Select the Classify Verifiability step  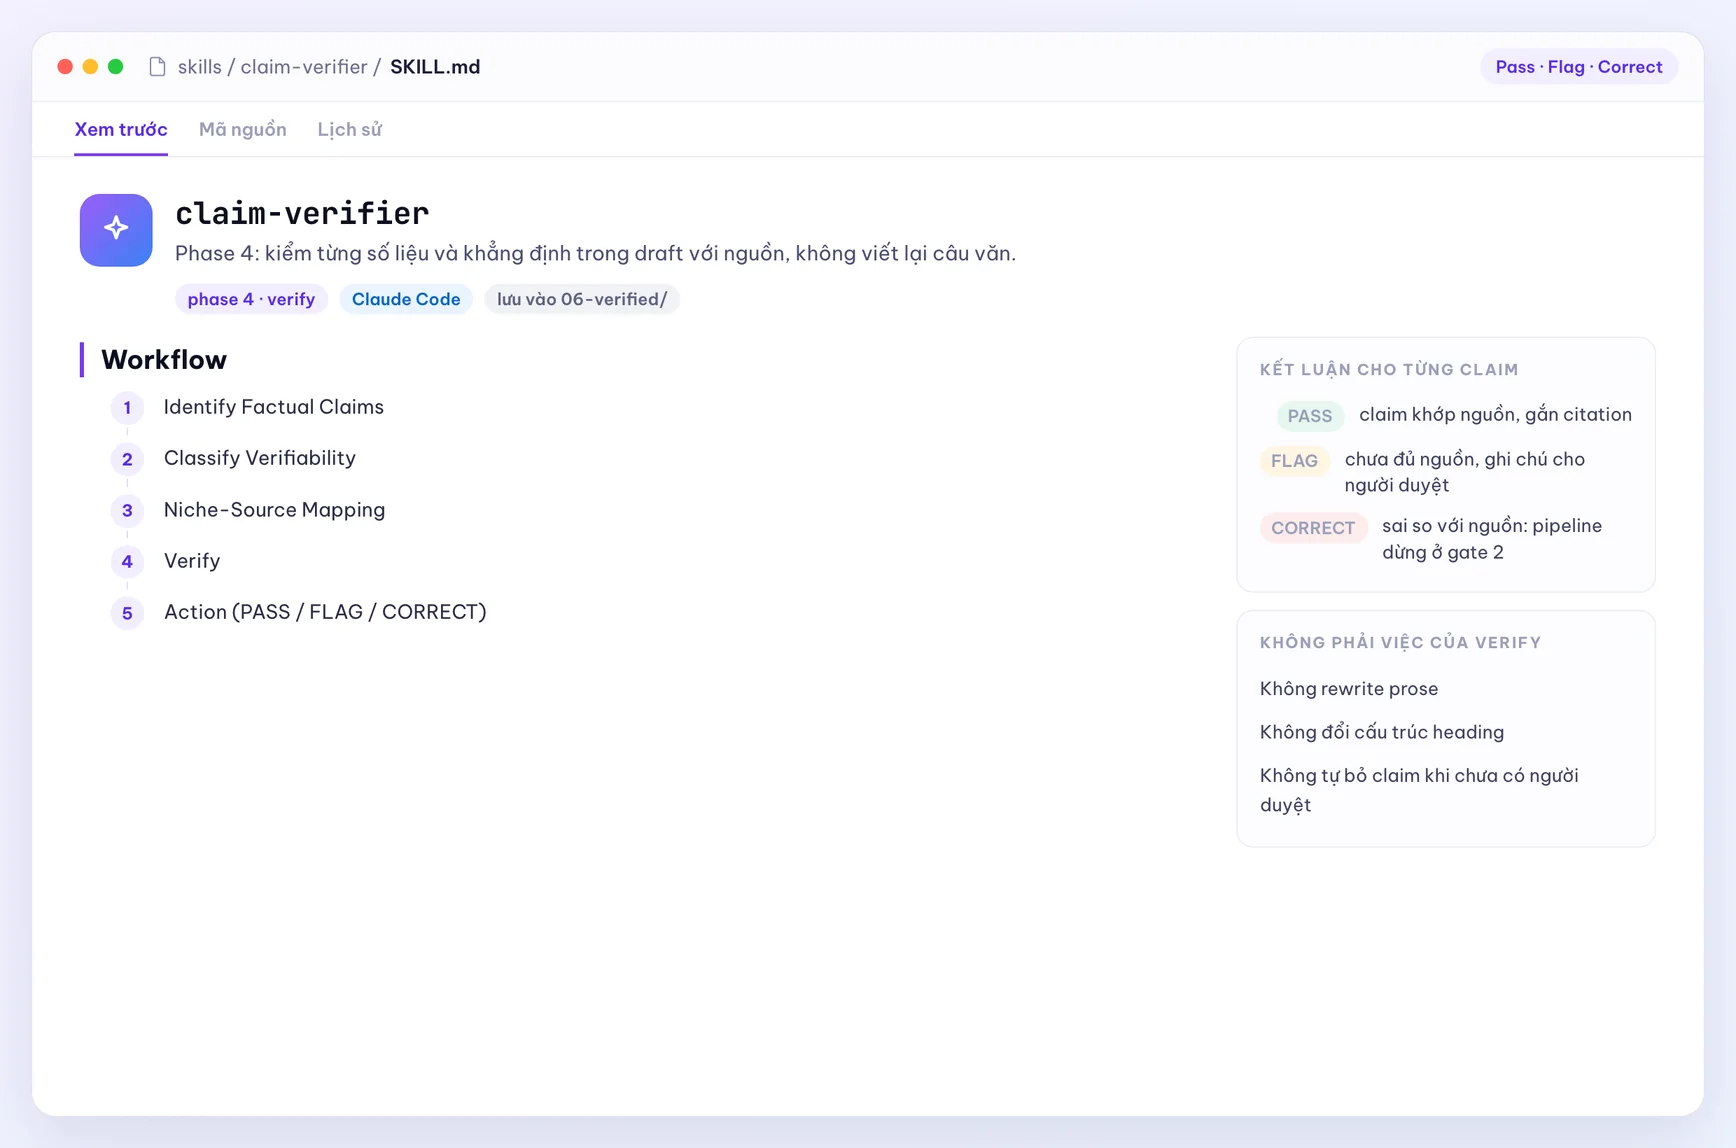[x=260, y=458]
